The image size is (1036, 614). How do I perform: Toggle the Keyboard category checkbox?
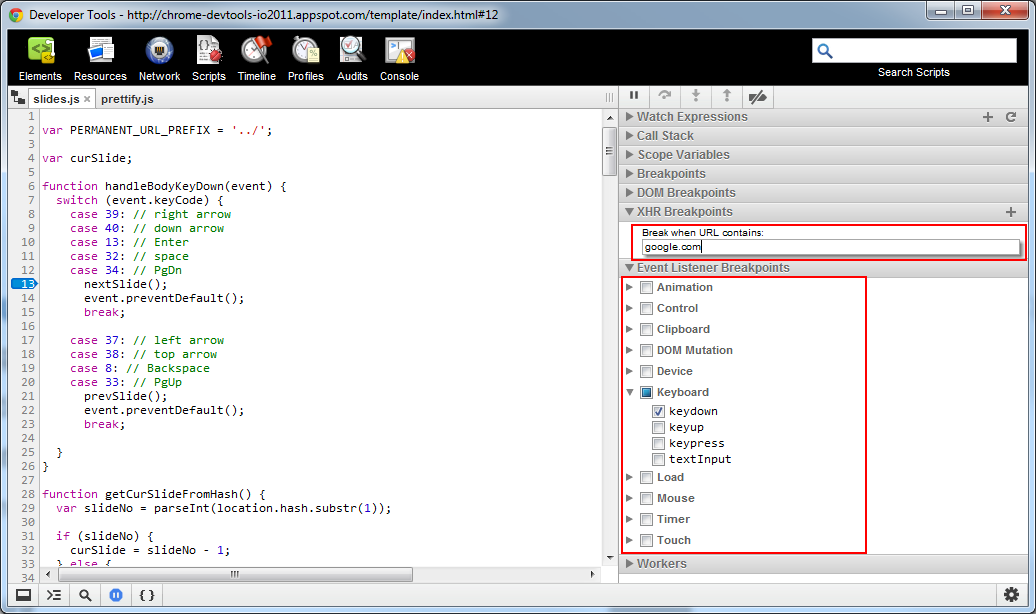coord(647,393)
